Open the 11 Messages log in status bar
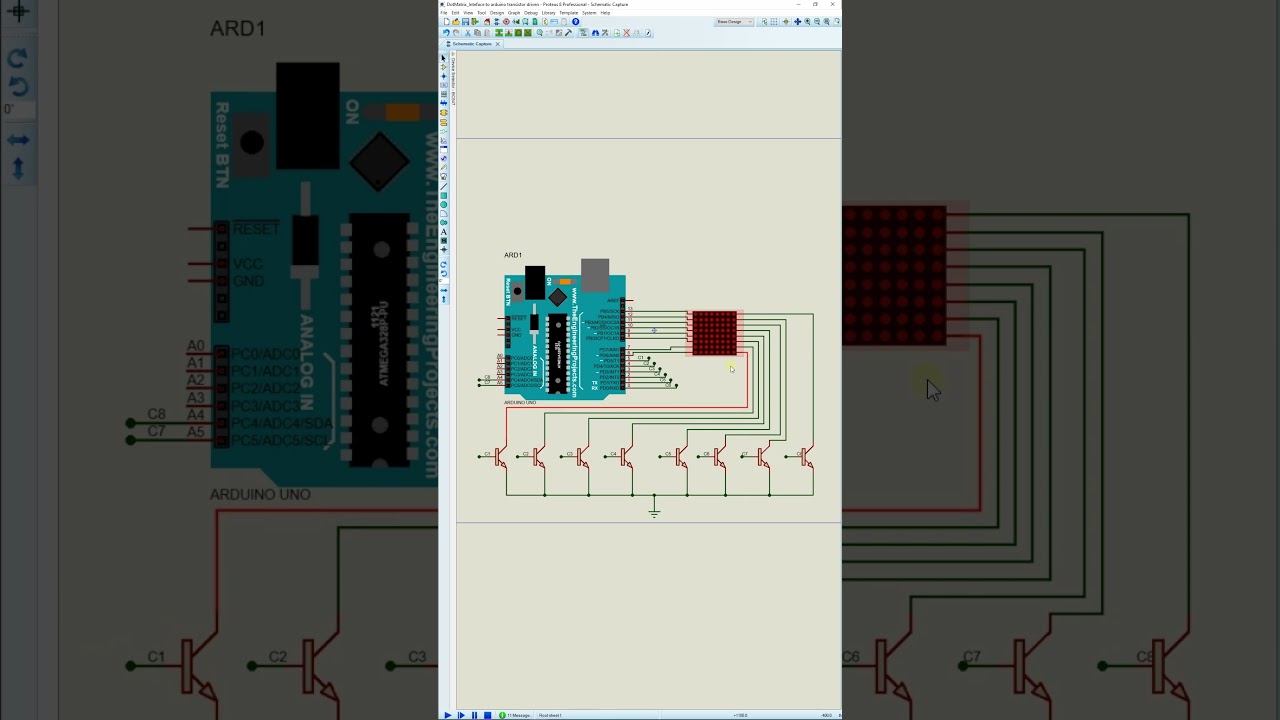1280x720 pixels. click(x=516, y=715)
